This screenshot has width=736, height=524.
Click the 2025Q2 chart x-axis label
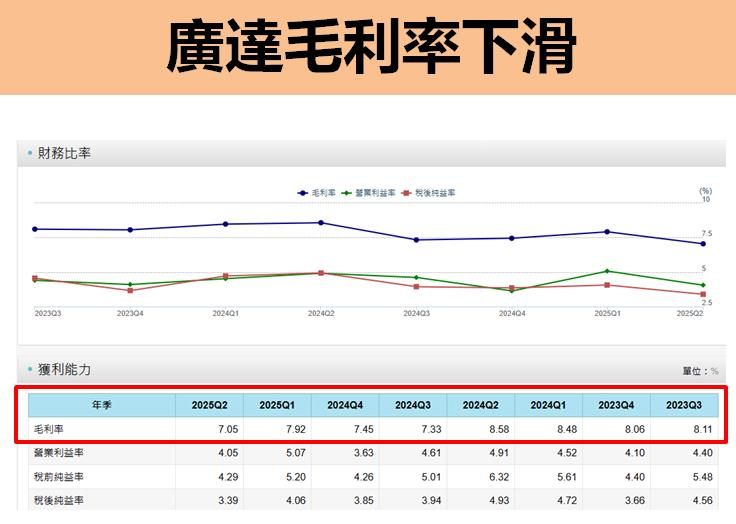(x=690, y=313)
